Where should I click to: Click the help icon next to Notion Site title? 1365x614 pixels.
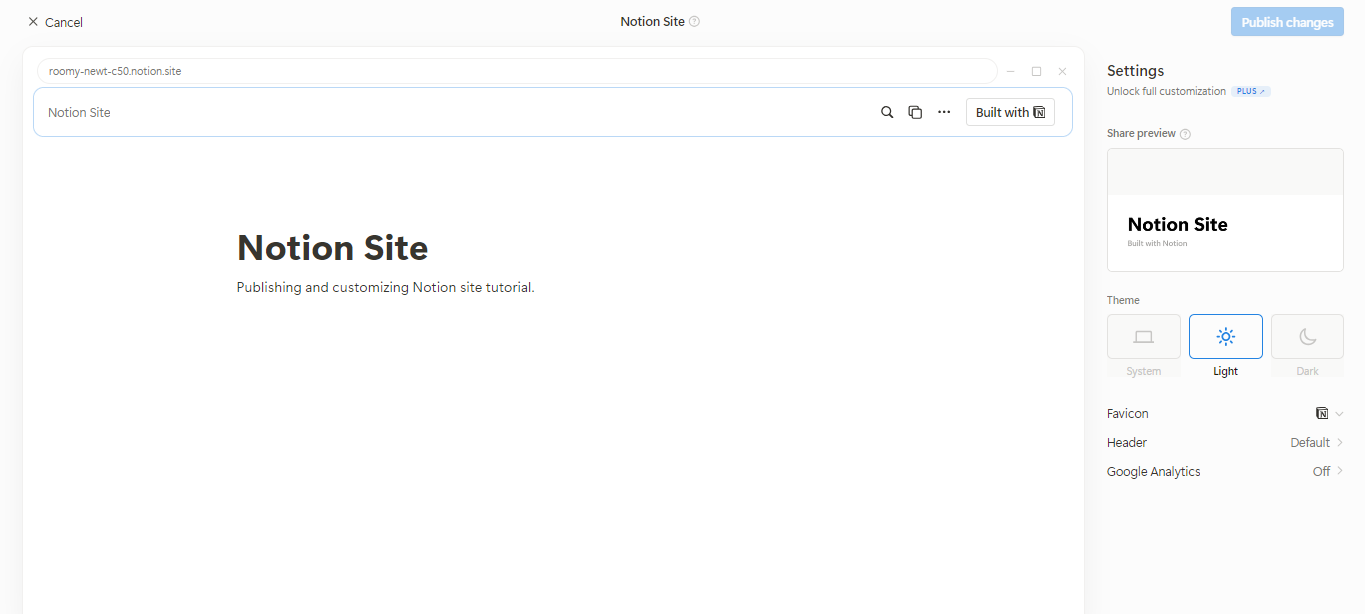point(695,21)
